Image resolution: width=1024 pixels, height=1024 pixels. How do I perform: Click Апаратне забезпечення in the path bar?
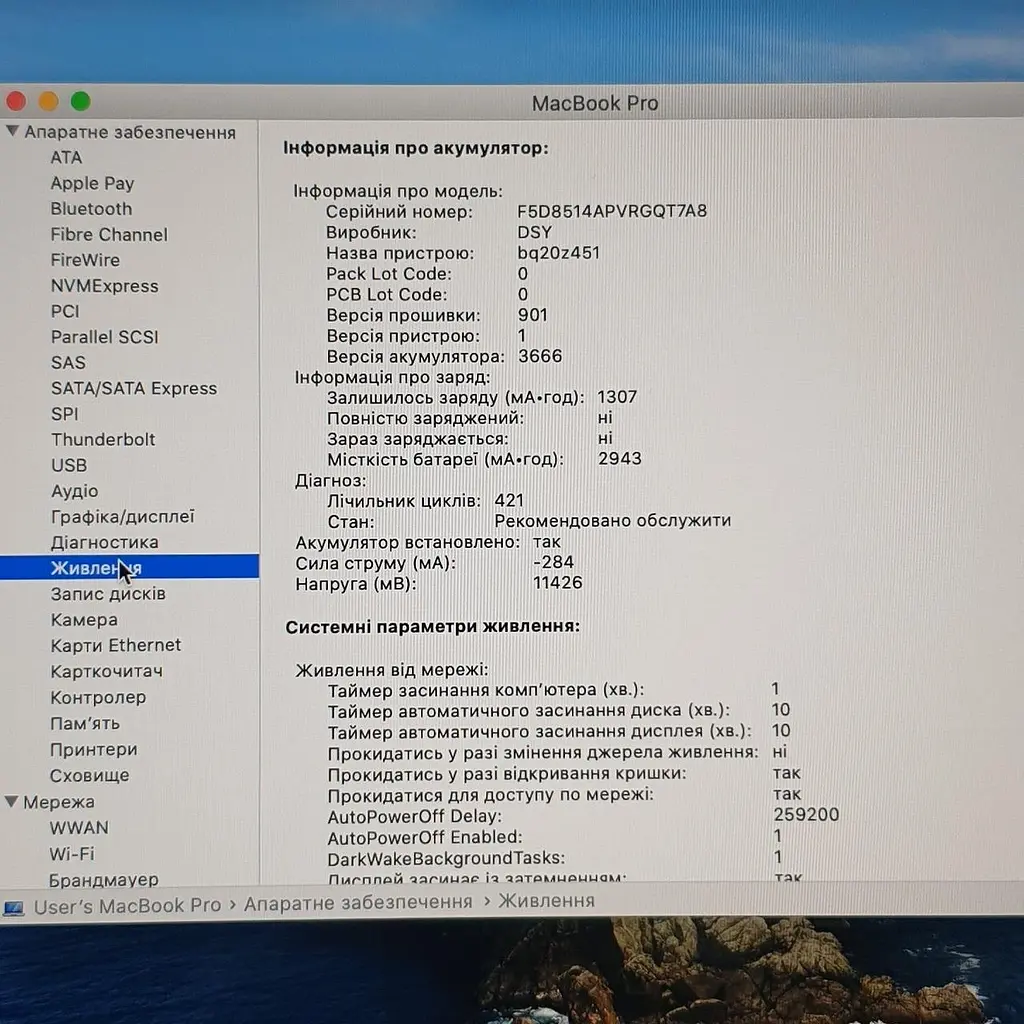coord(358,903)
